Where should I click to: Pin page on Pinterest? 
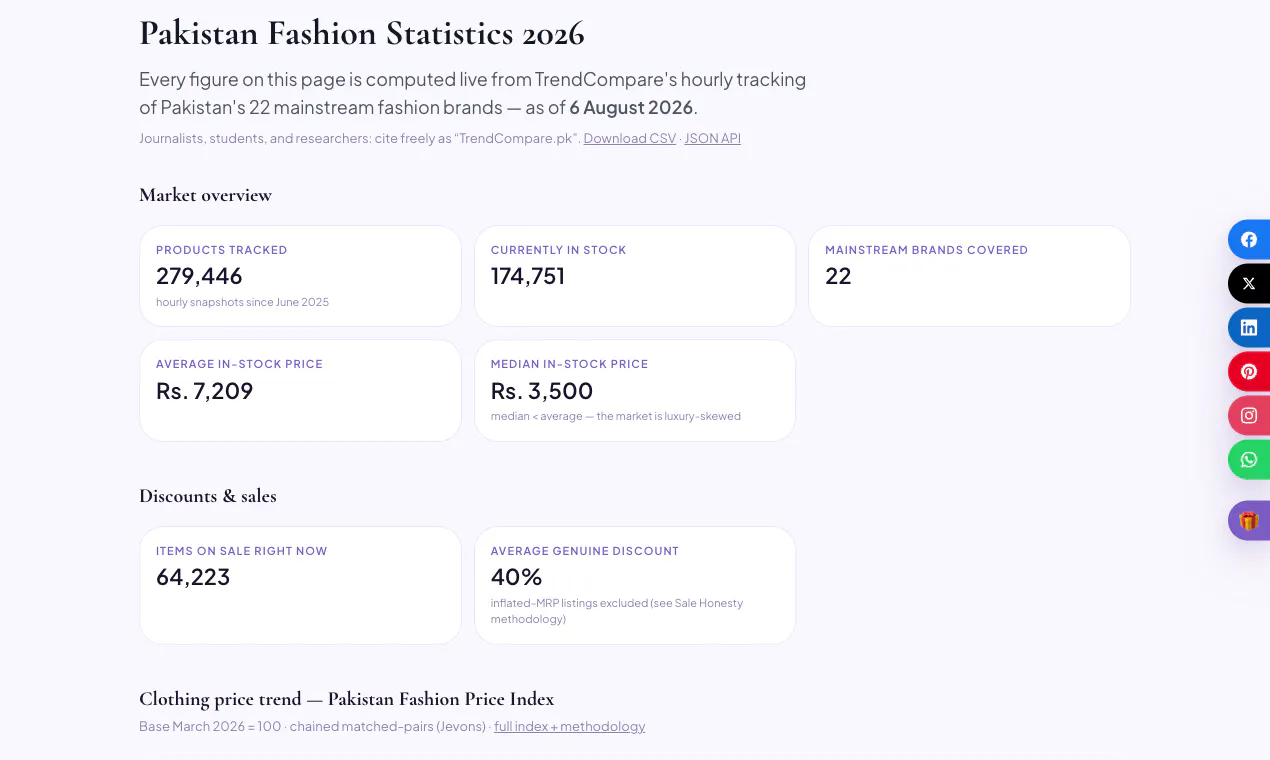click(x=1249, y=372)
